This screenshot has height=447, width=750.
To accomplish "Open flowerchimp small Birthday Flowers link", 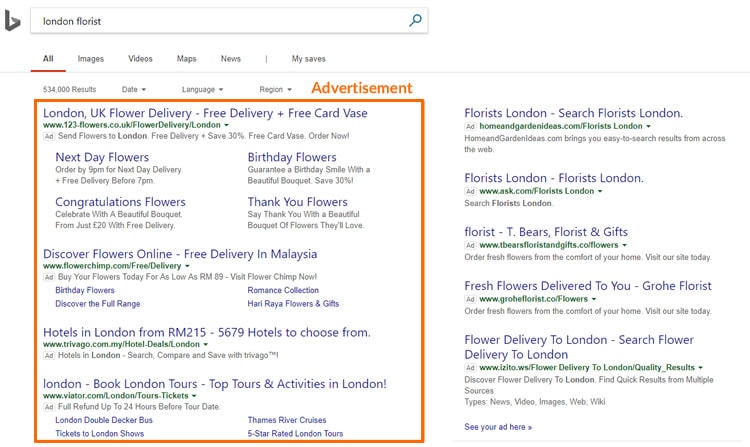I will (x=85, y=290).
